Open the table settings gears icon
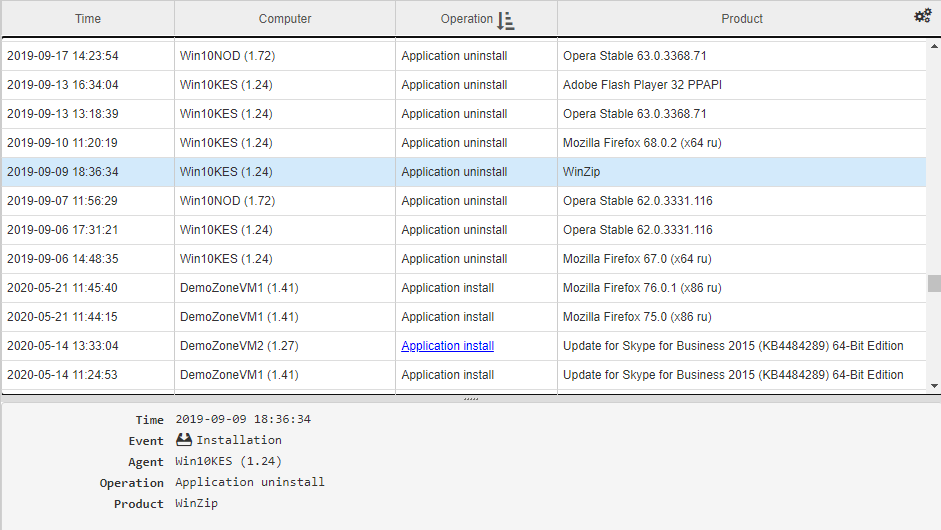 coord(922,16)
